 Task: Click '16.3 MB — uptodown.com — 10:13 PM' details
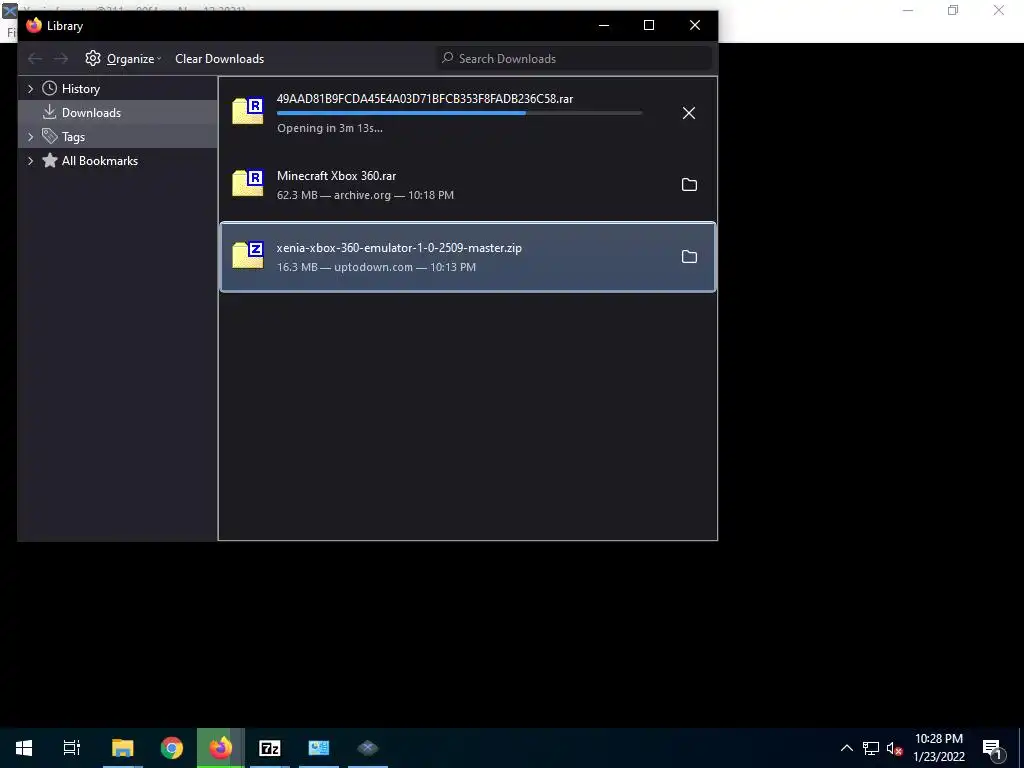pos(376,266)
